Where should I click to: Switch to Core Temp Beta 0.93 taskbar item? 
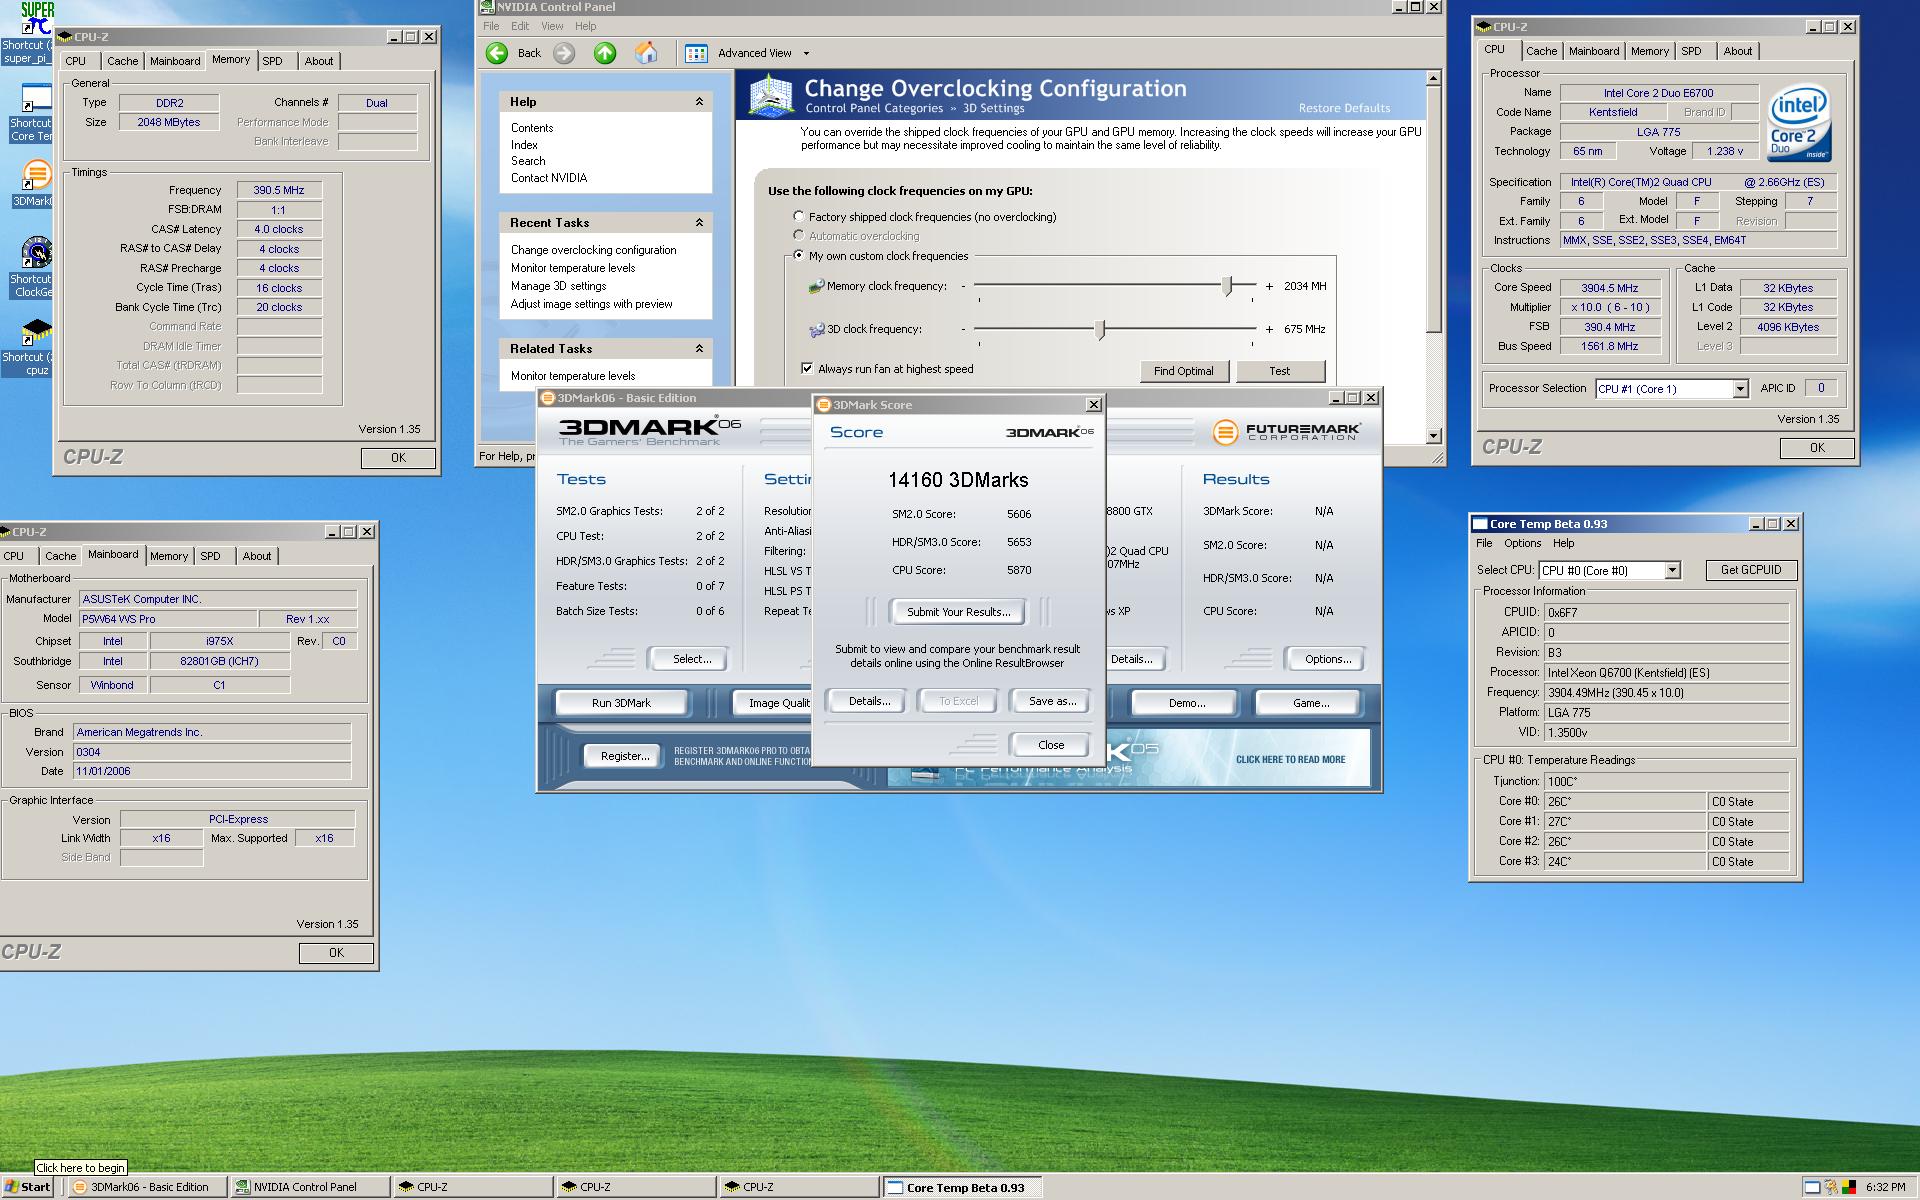pyautogui.click(x=962, y=1187)
